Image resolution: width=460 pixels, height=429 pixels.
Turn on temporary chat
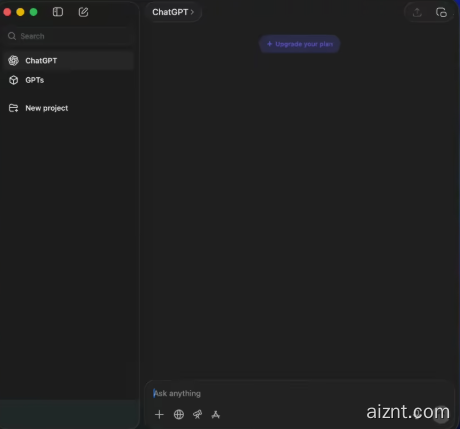pyautogui.click(x=441, y=13)
